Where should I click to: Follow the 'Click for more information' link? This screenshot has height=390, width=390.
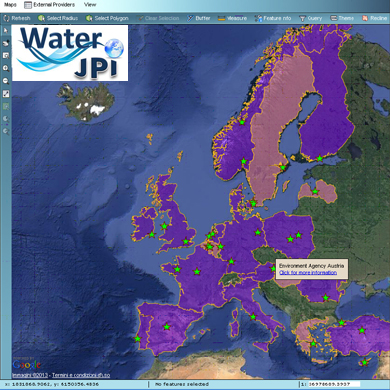(308, 273)
